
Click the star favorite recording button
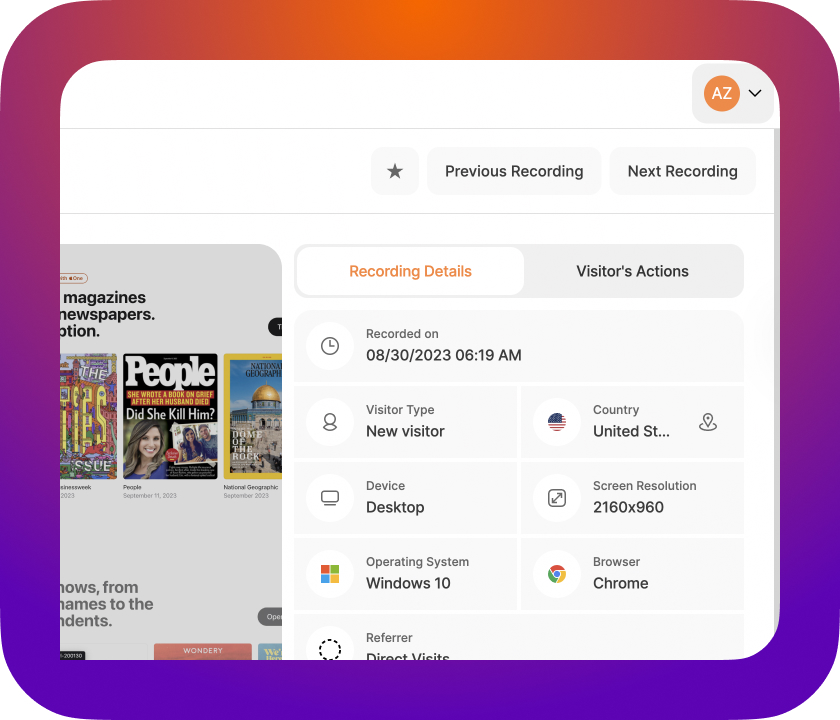[395, 171]
